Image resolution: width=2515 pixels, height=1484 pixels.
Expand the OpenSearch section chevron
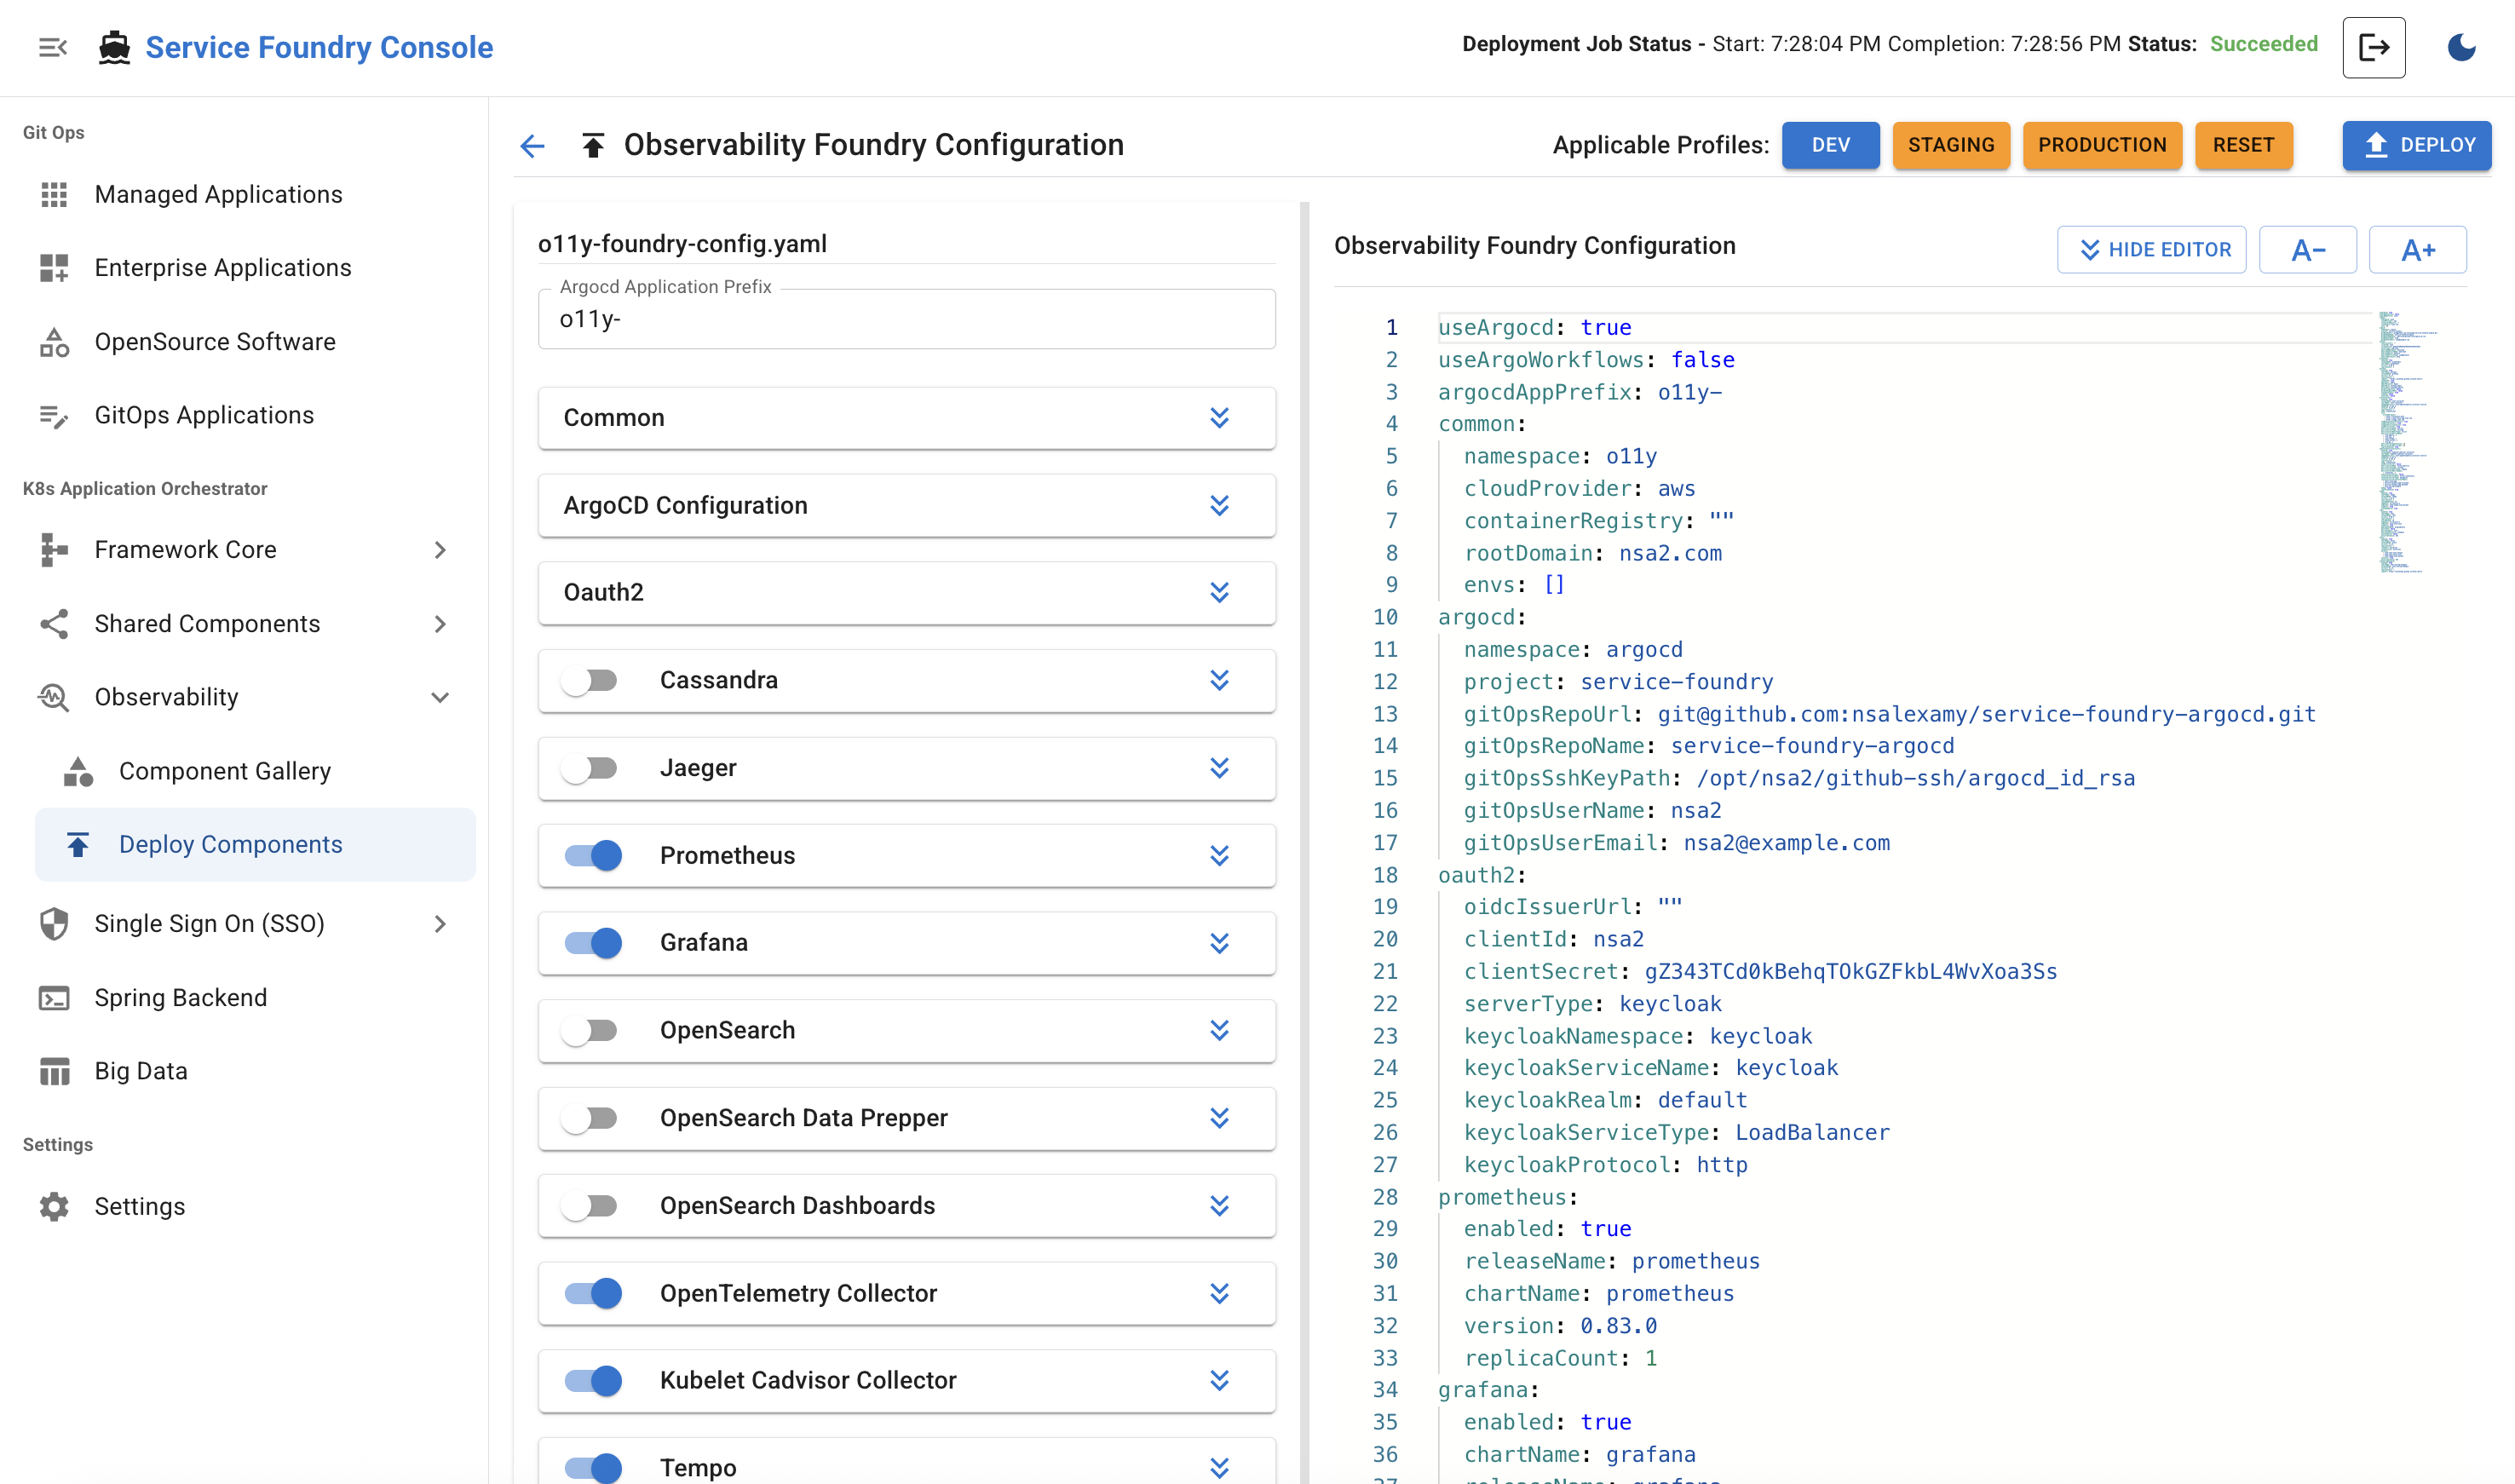[1219, 1031]
